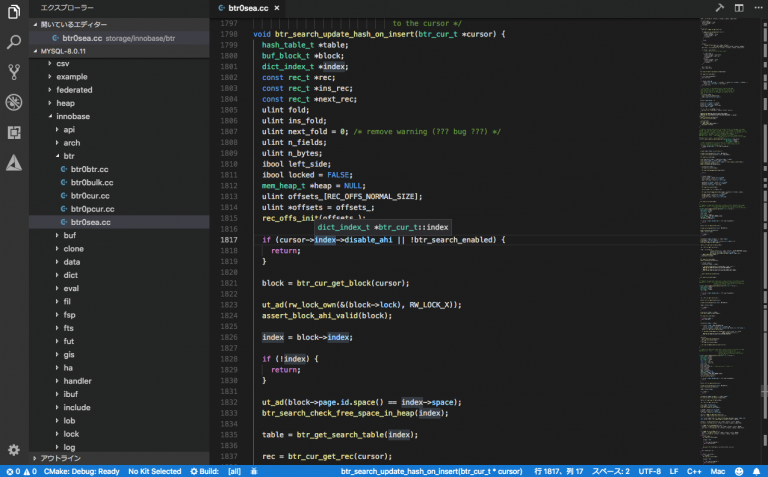
Task: Change the UTF-8 encoding in status bar
Action: pos(650,471)
